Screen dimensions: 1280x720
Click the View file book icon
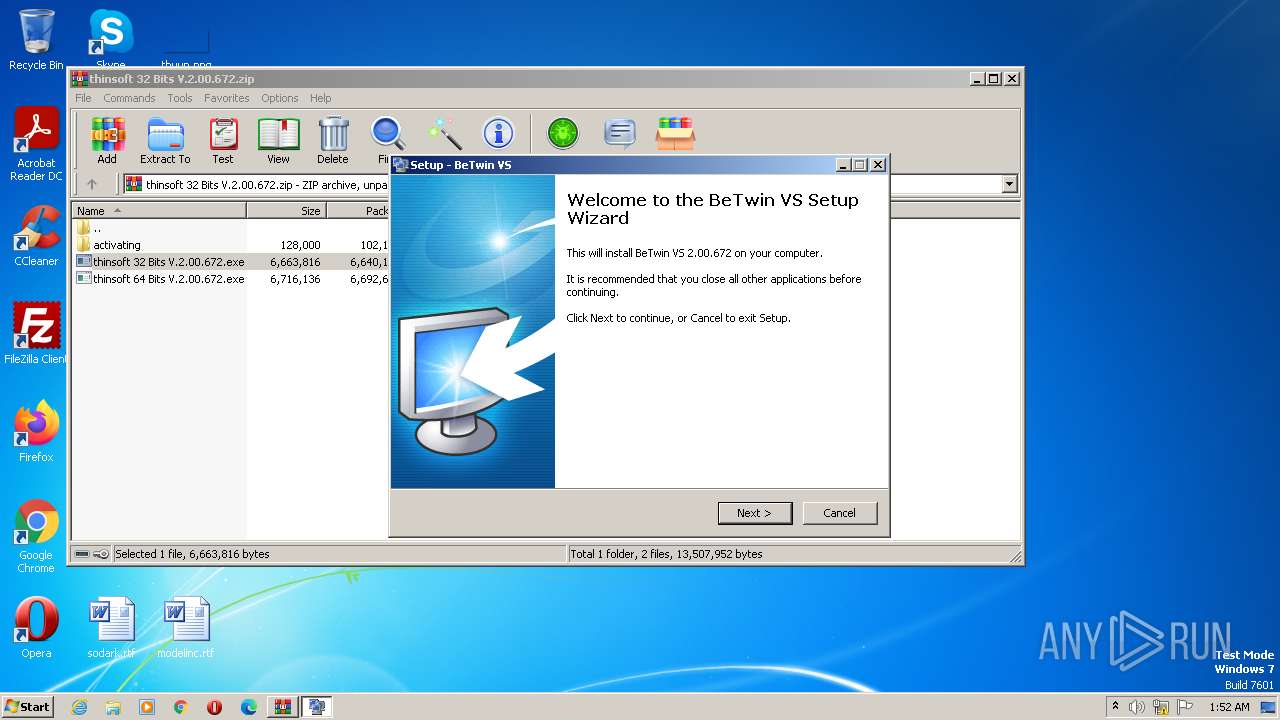pyautogui.click(x=278, y=140)
